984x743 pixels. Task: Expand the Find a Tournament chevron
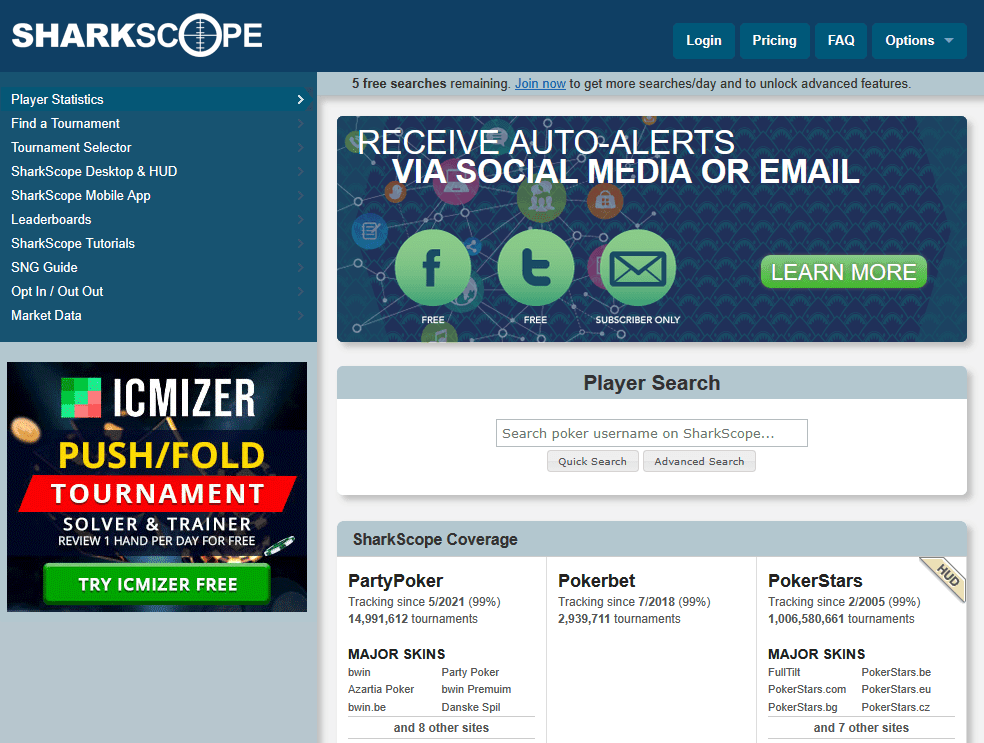click(x=301, y=124)
